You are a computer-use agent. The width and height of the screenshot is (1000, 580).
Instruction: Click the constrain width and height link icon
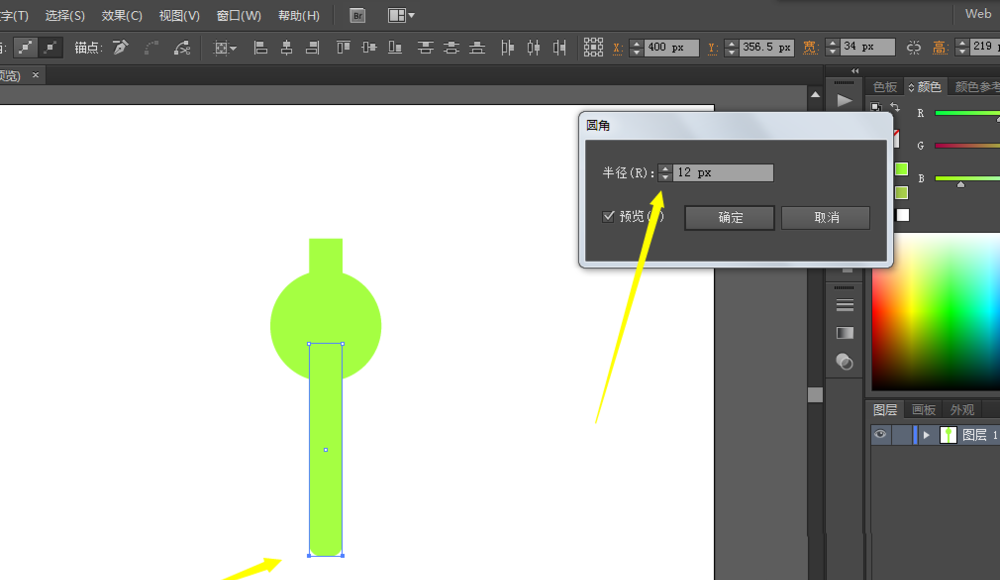pos(914,47)
